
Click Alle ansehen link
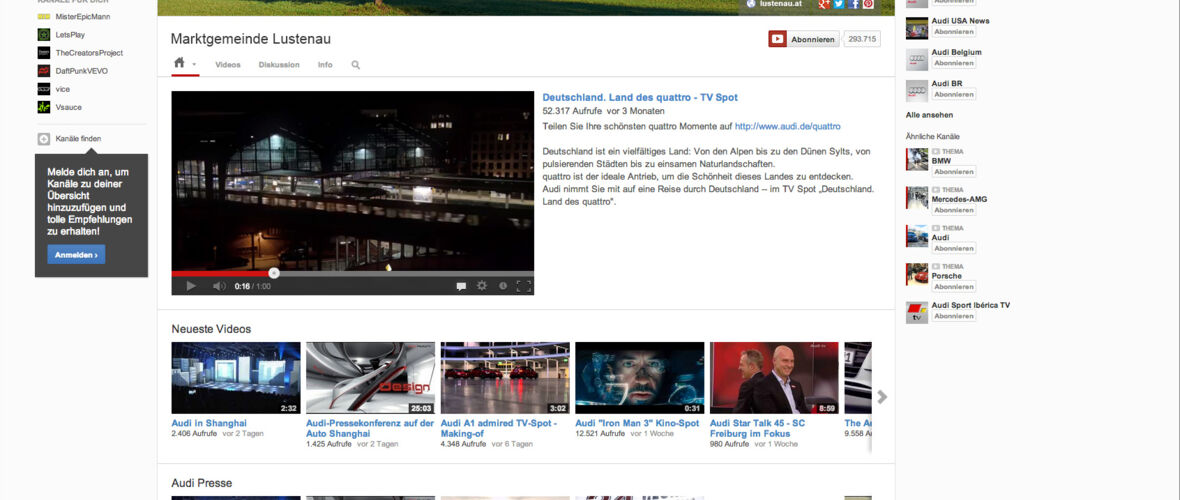[x=929, y=115]
